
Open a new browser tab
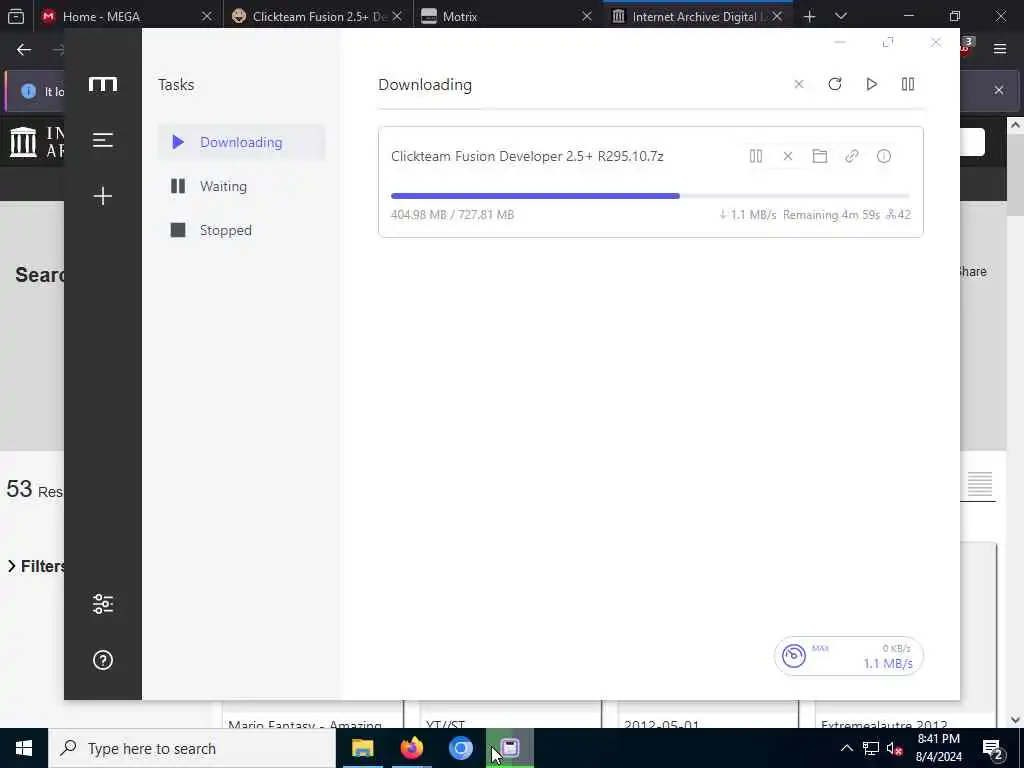[809, 16]
